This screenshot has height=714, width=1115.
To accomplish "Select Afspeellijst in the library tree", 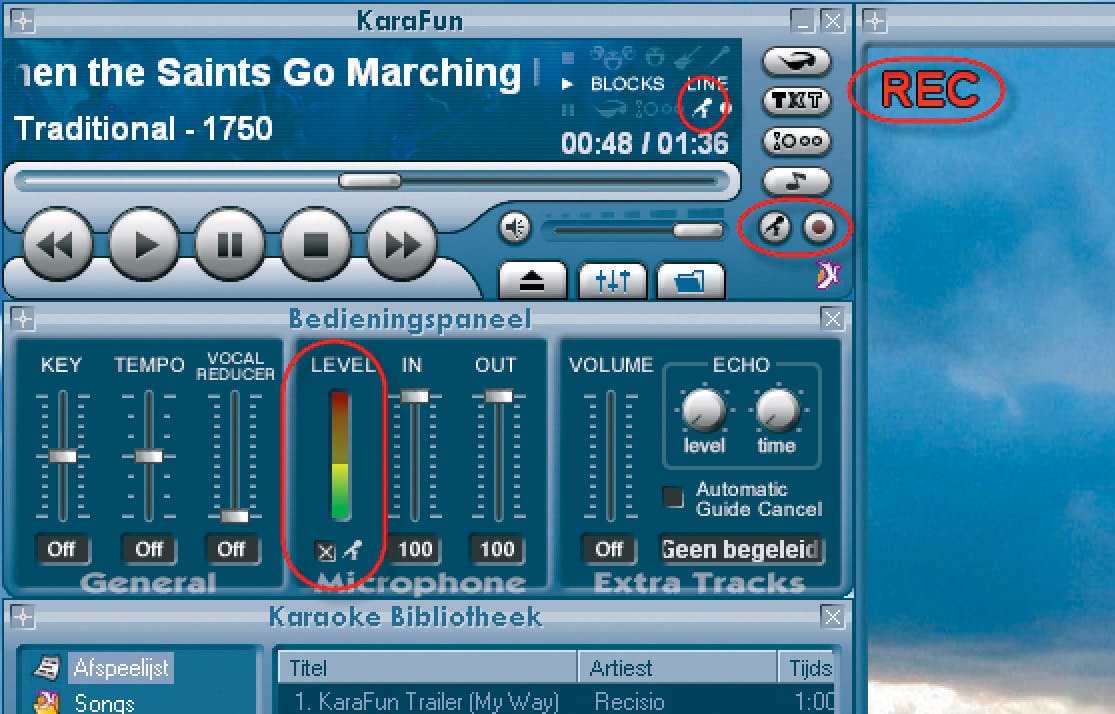I will 121,668.
